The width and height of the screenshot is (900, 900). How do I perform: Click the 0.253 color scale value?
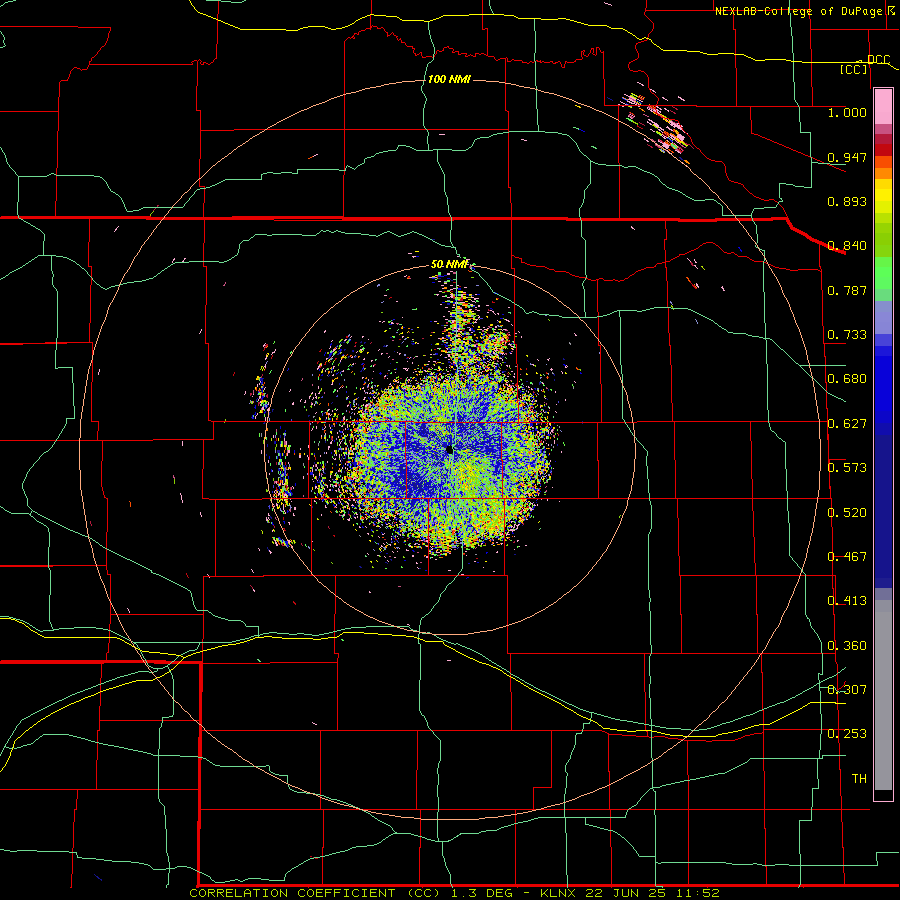(x=847, y=734)
